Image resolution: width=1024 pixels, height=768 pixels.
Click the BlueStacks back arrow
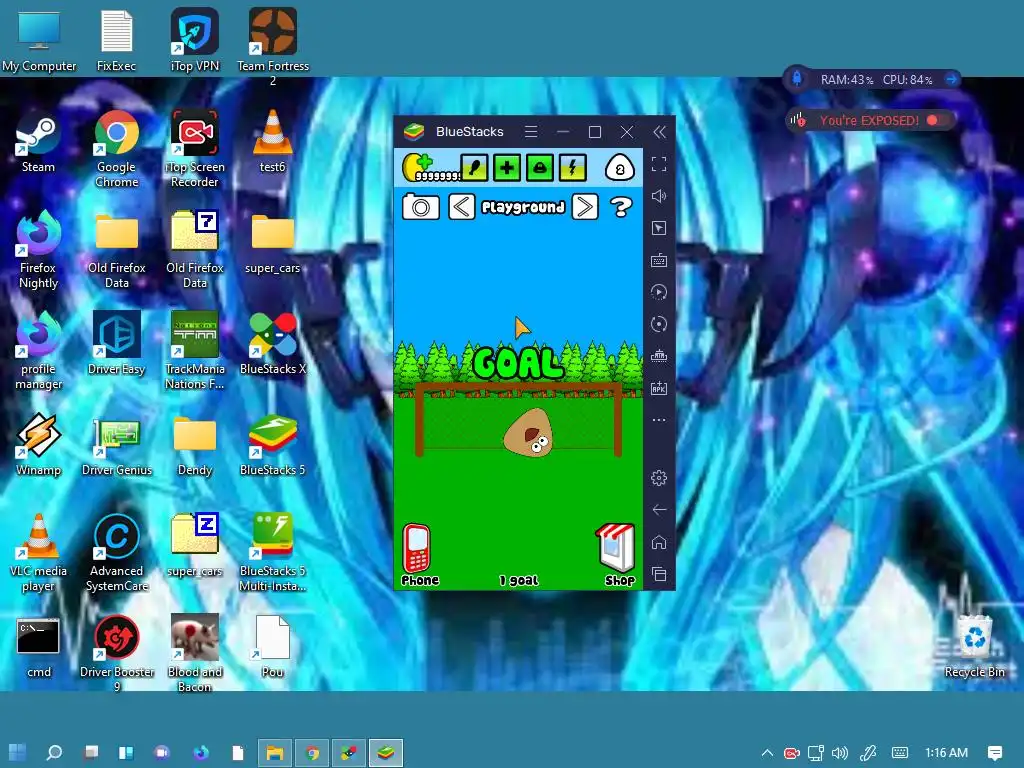(659, 510)
